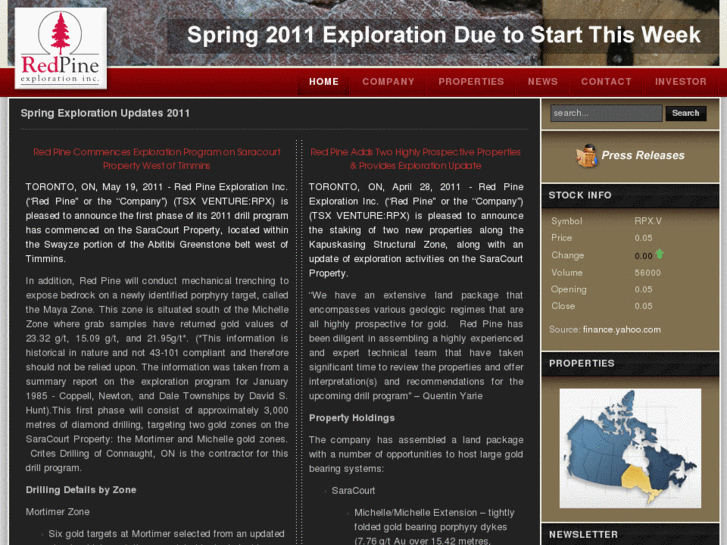Click the Mortimer Zone text
727x545 pixels.
point(57,512)
